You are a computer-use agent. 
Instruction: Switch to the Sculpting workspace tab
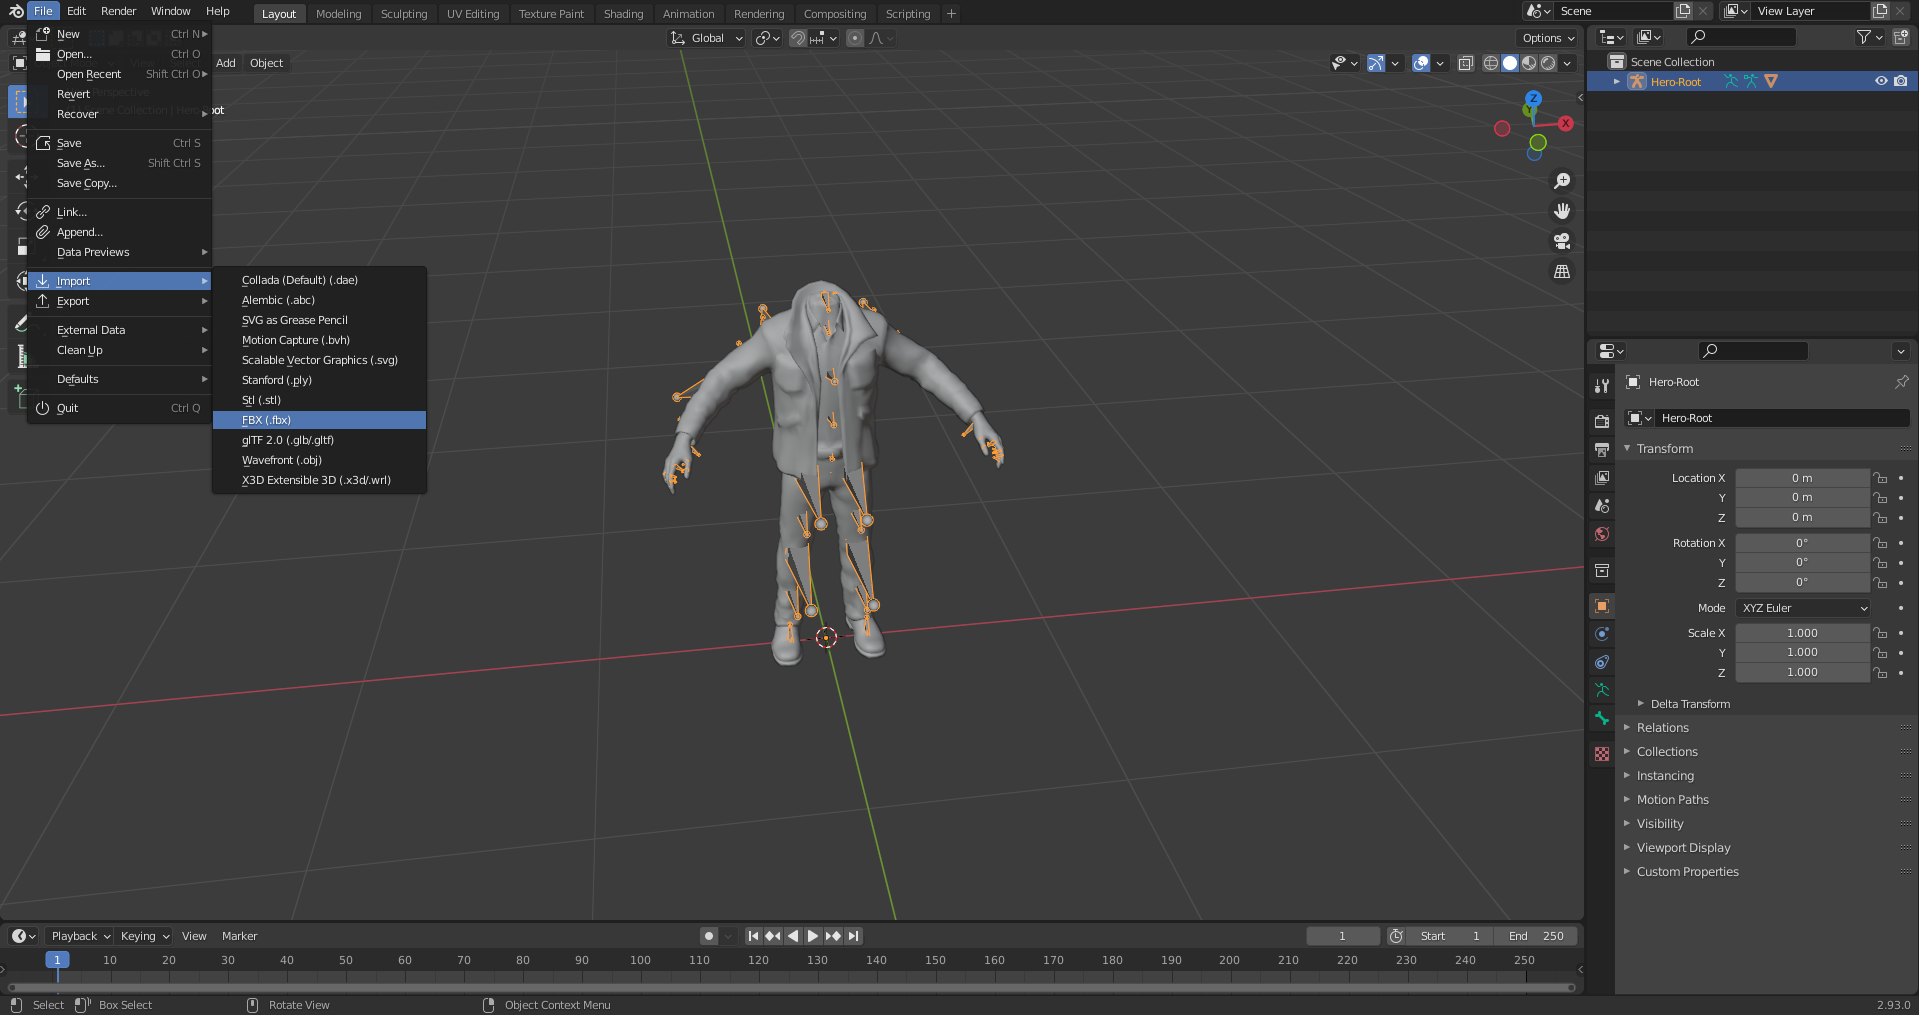click(404, 14)
